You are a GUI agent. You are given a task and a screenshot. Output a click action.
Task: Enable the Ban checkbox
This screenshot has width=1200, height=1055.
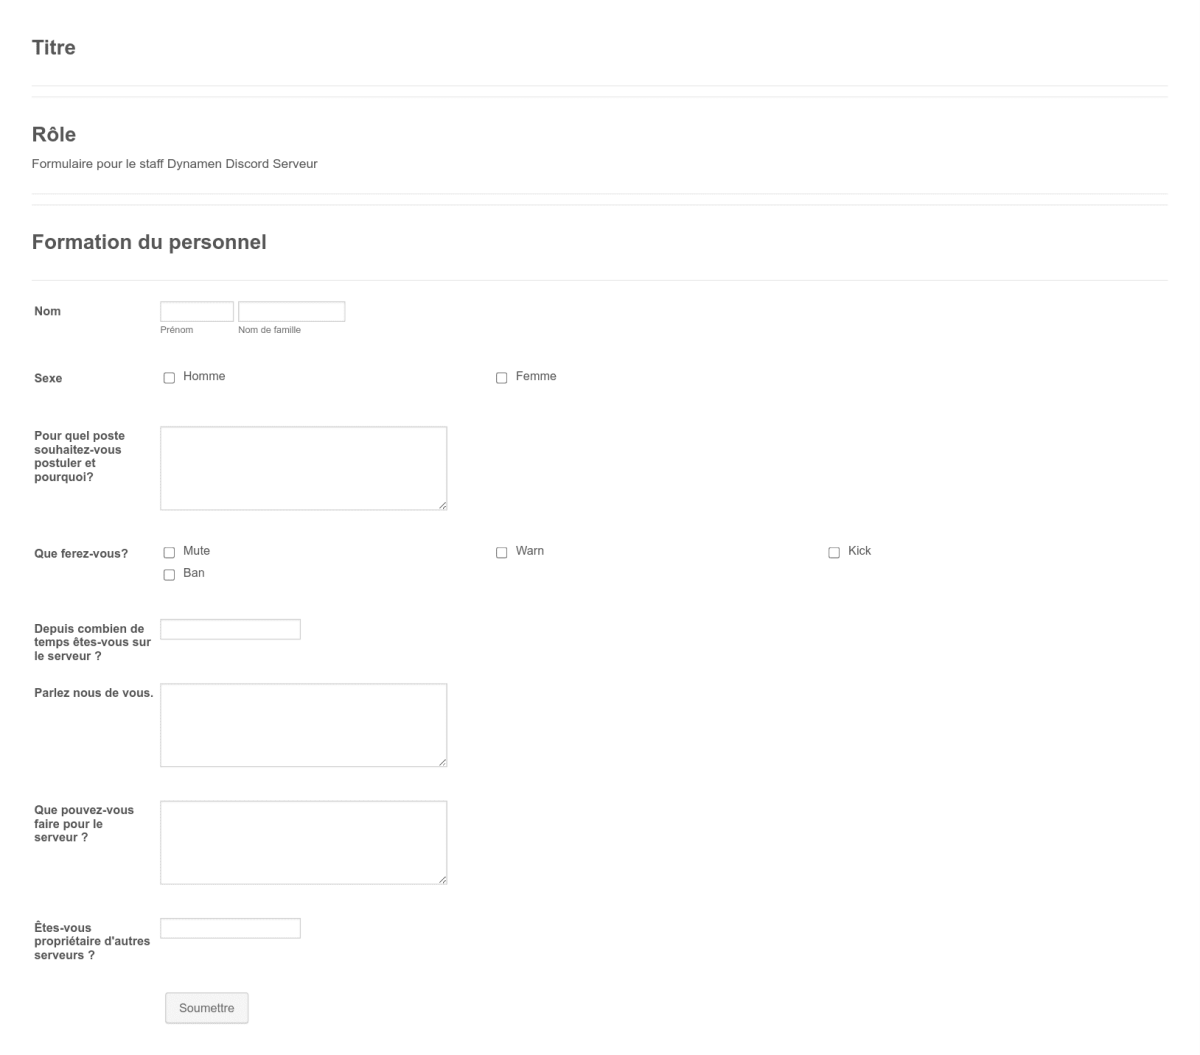(x=170, y=573)
